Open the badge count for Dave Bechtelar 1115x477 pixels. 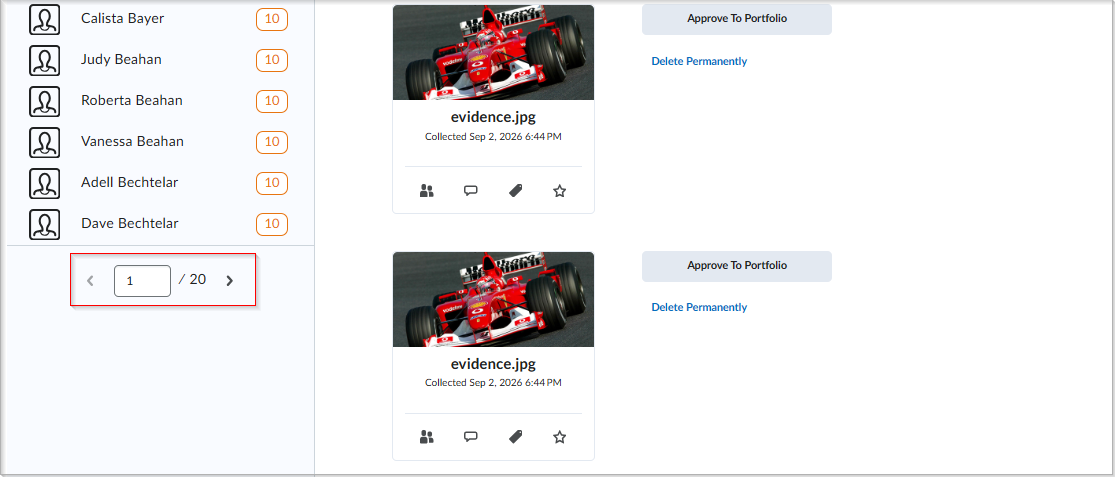pyautogui.click(x=272, y=224)
